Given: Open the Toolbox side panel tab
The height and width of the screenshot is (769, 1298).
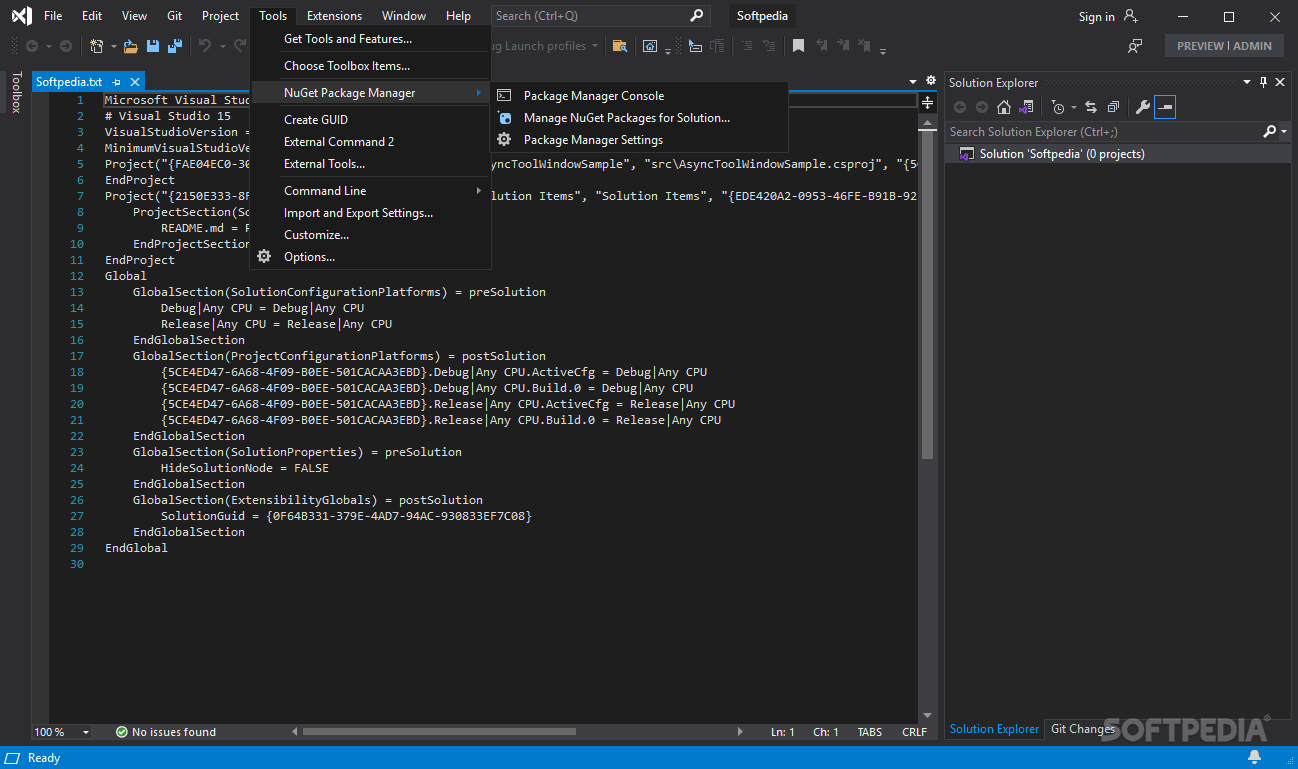Looking at the screenshot, I should point(15,92).
